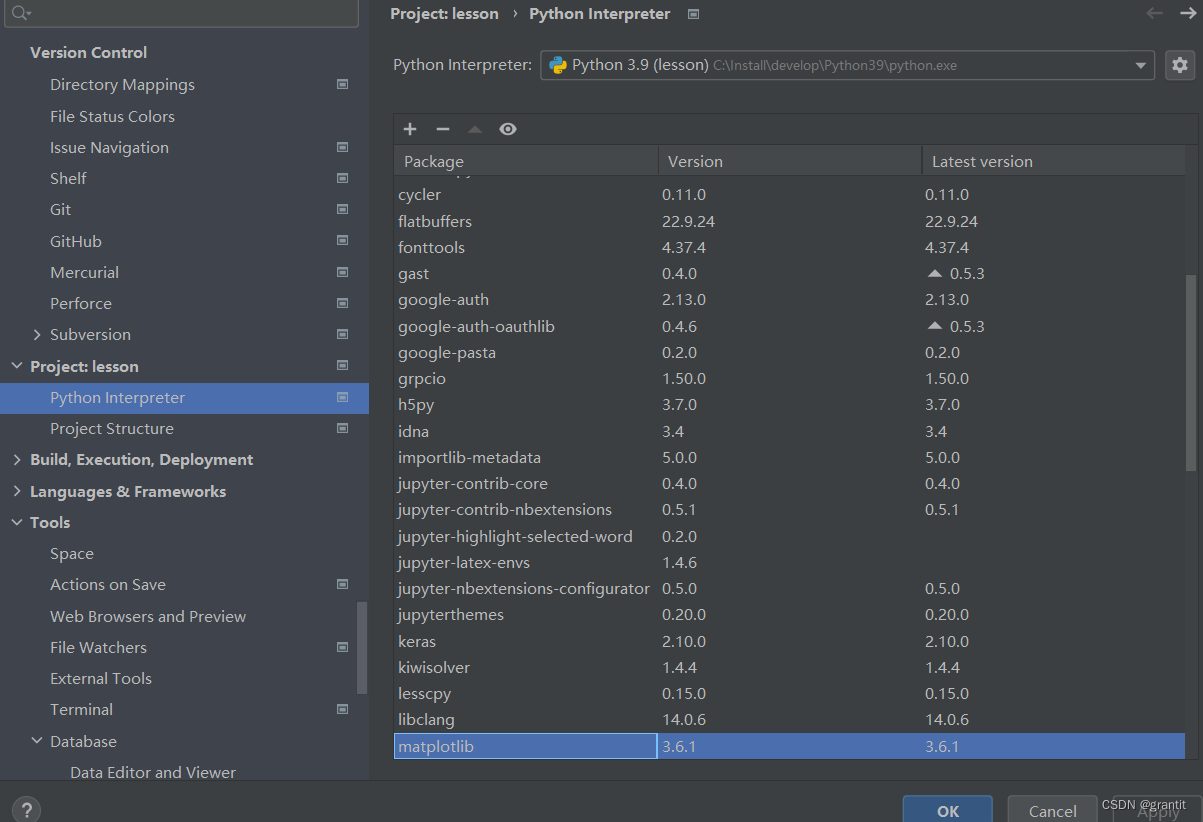Select the keras package row
The image size is (1203, 822).
(x=790, y=641)
